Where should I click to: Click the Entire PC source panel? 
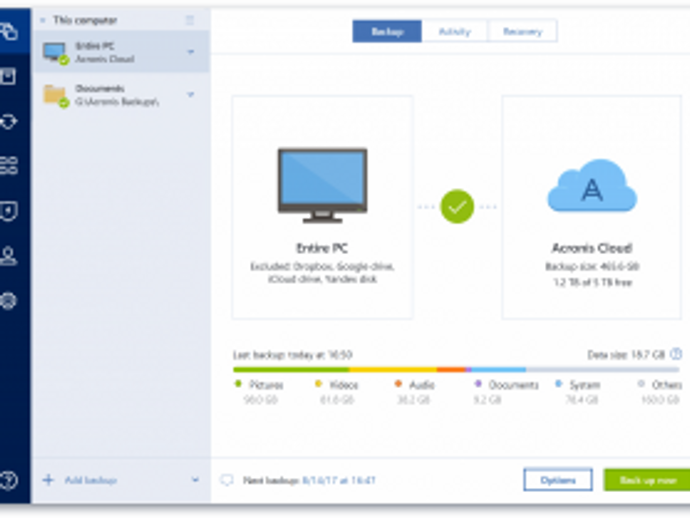click(x=323, y=207)
